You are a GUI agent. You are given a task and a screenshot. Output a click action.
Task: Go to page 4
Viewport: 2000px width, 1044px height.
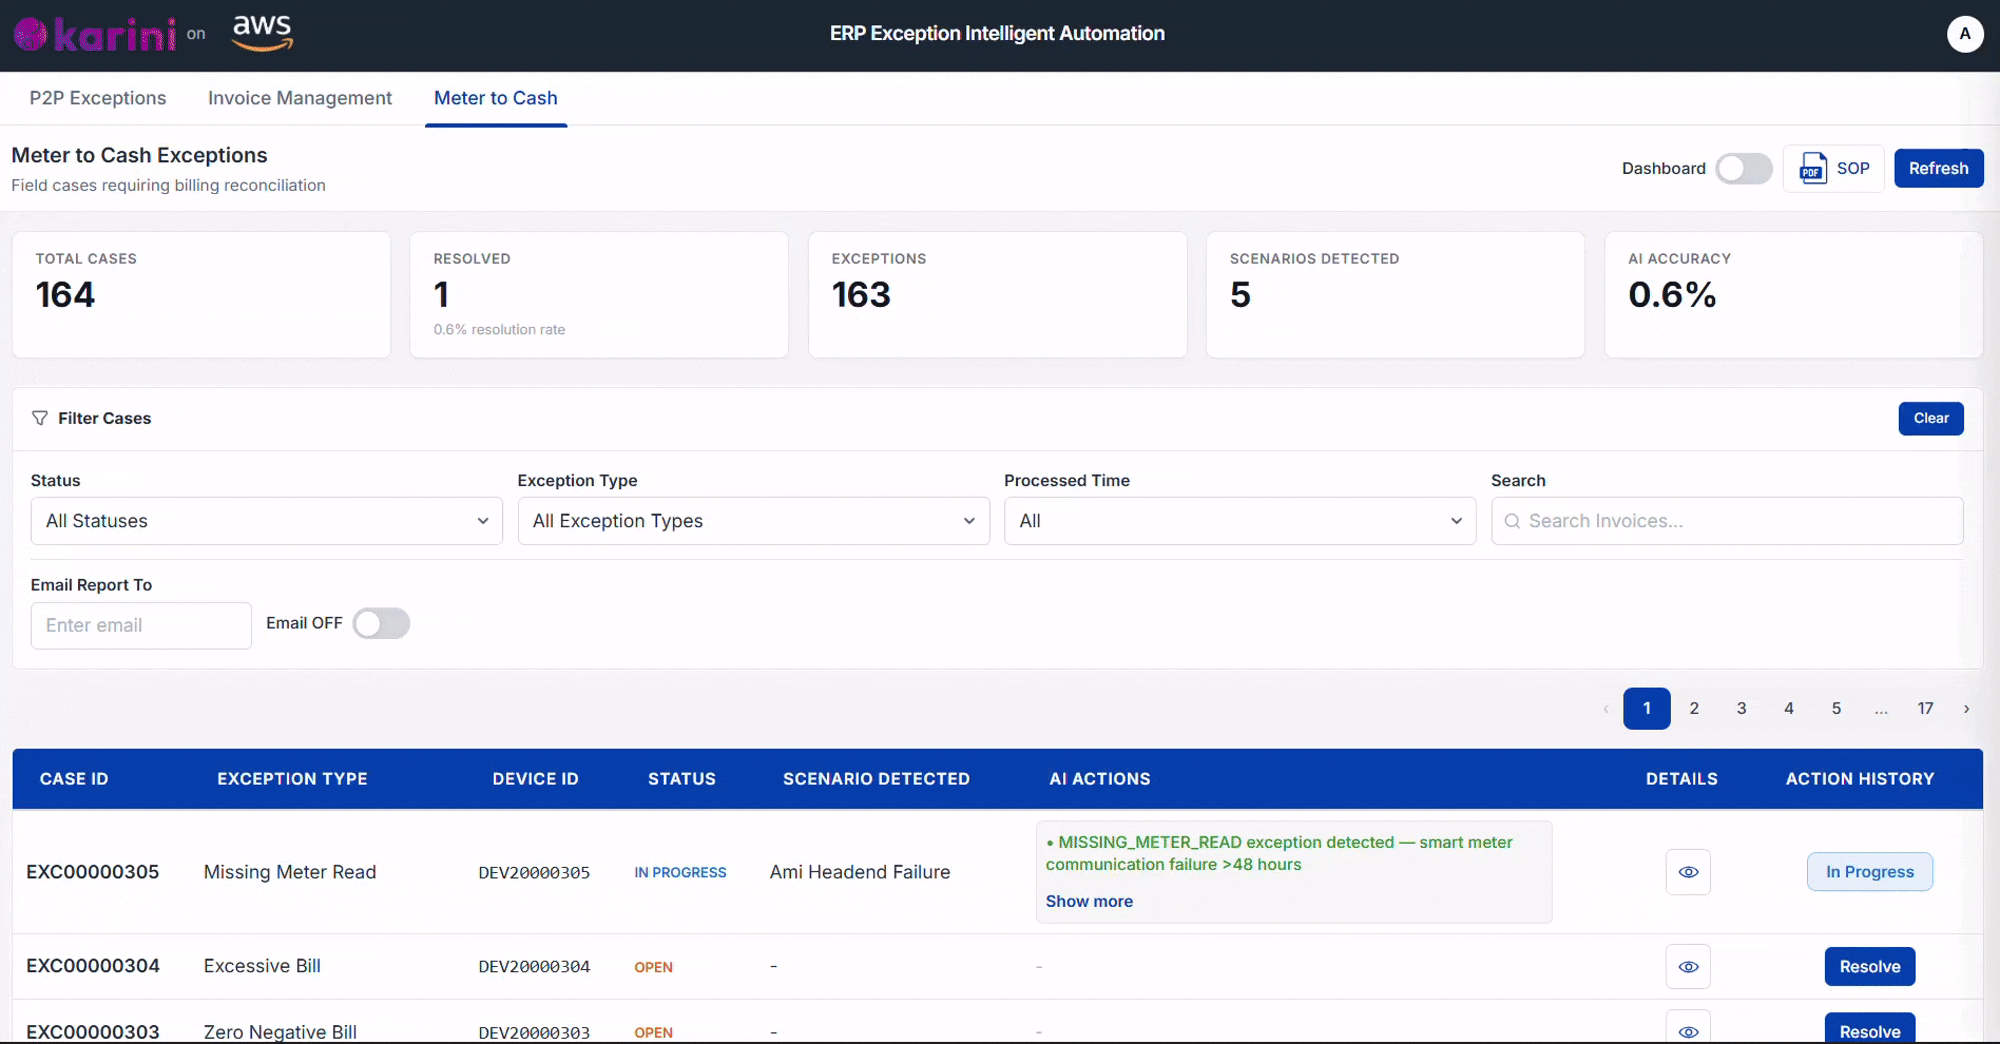pos(1789,708)
